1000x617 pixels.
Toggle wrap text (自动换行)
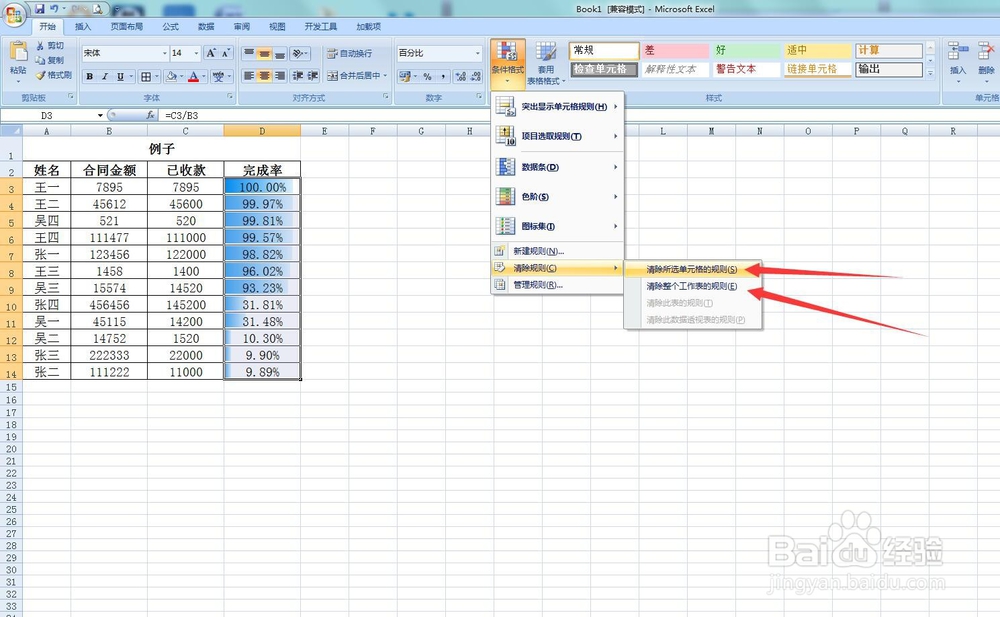coord(349,54)
